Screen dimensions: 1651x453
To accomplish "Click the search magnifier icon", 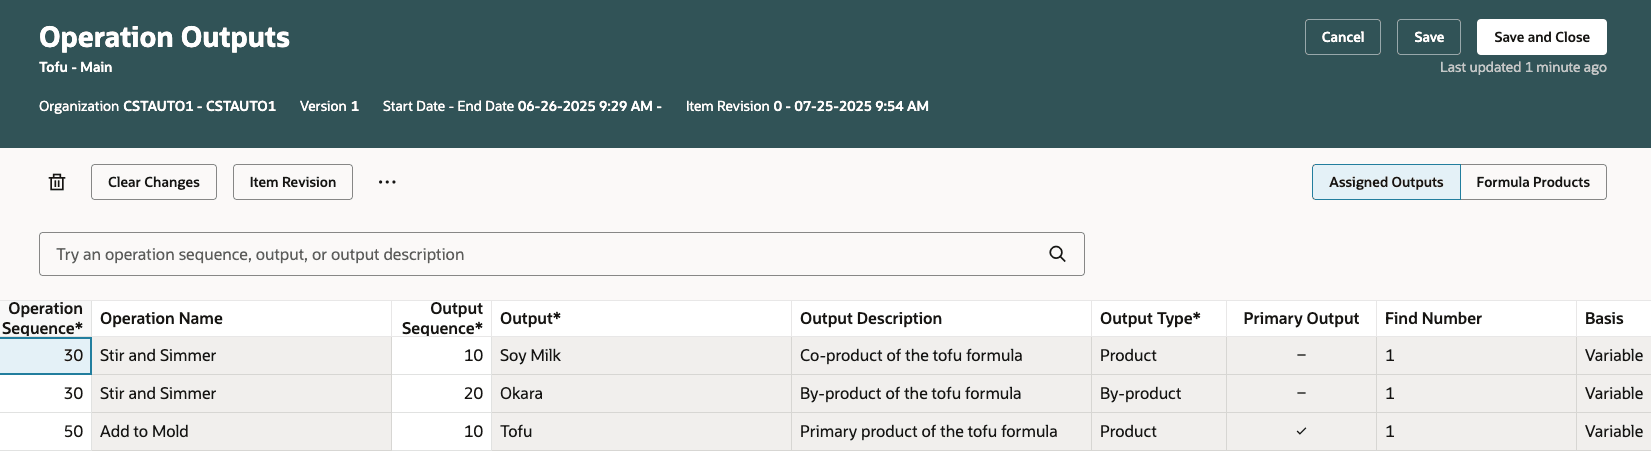I will 1057,254.
